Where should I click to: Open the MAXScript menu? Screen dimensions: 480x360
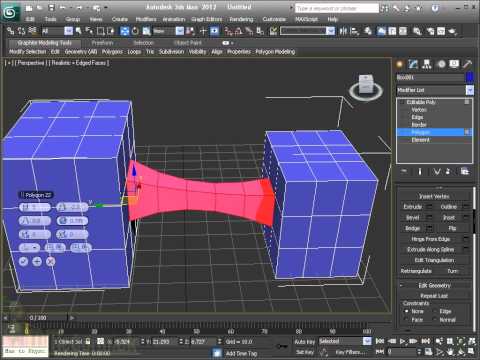pyautogui.click(x=306, y=19)
